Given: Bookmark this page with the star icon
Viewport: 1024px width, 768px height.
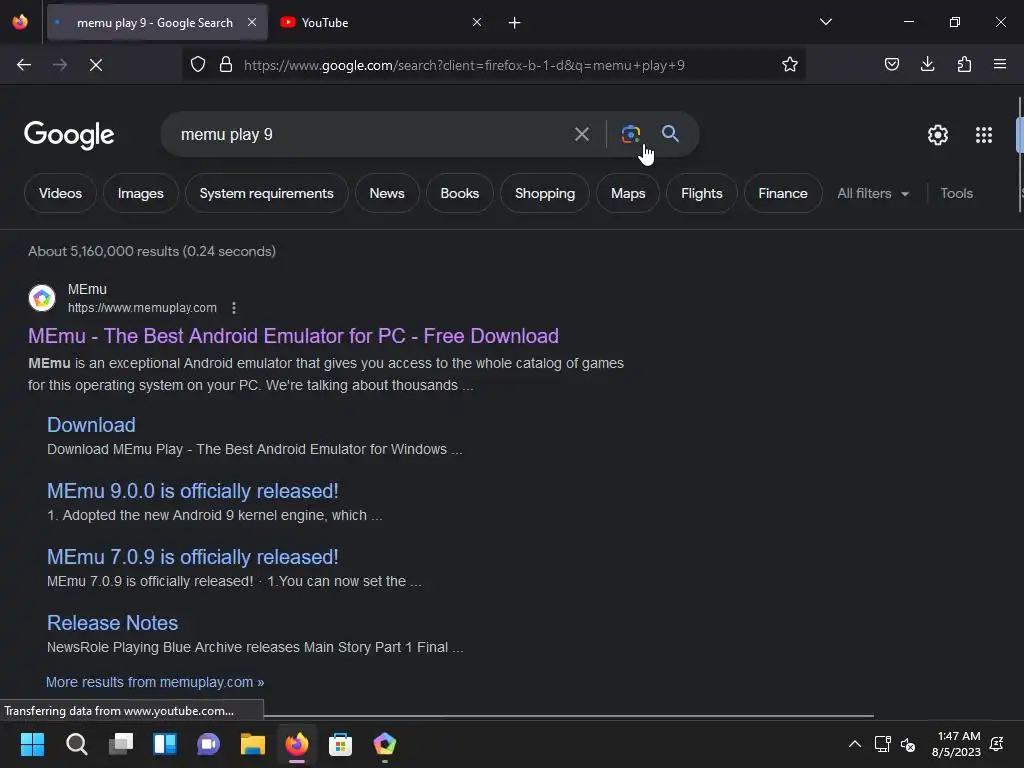Looking at the screenshot, I should point(790,65).
